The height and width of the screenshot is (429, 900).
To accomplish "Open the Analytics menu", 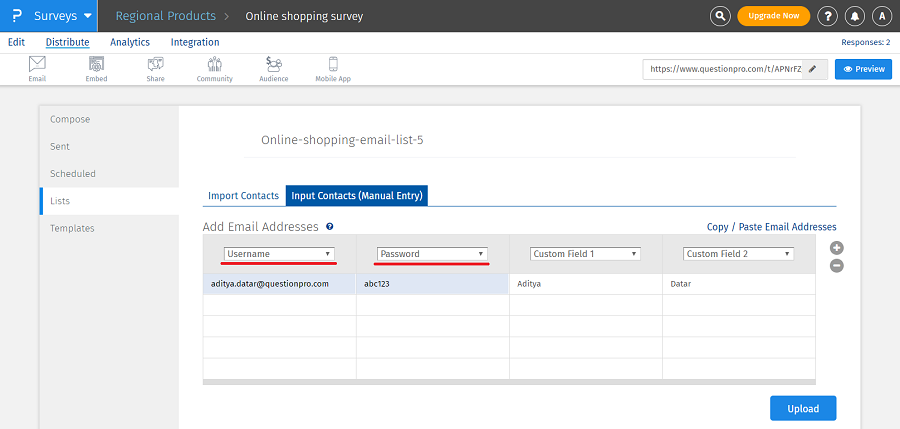I will [130, 42].
